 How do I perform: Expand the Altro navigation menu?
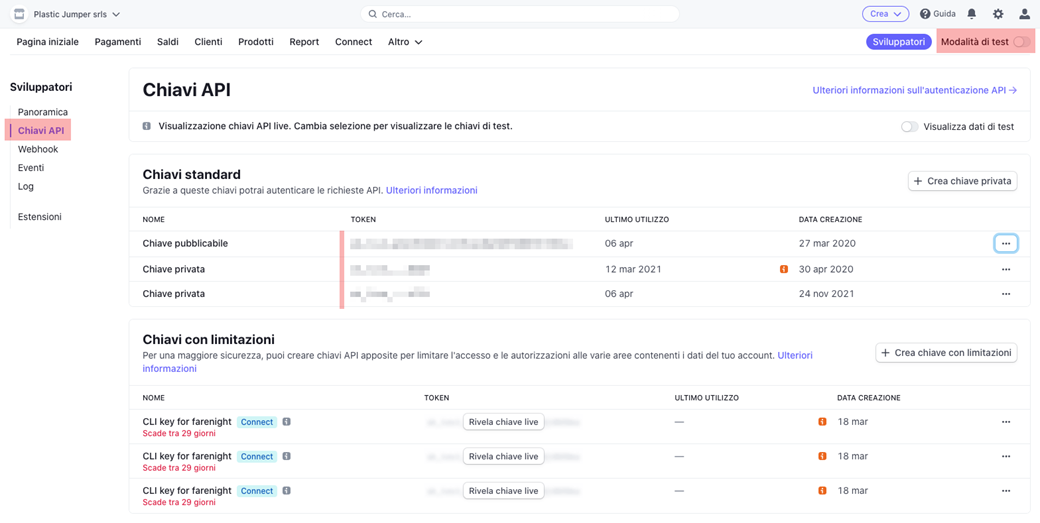[x=405, y=42]
